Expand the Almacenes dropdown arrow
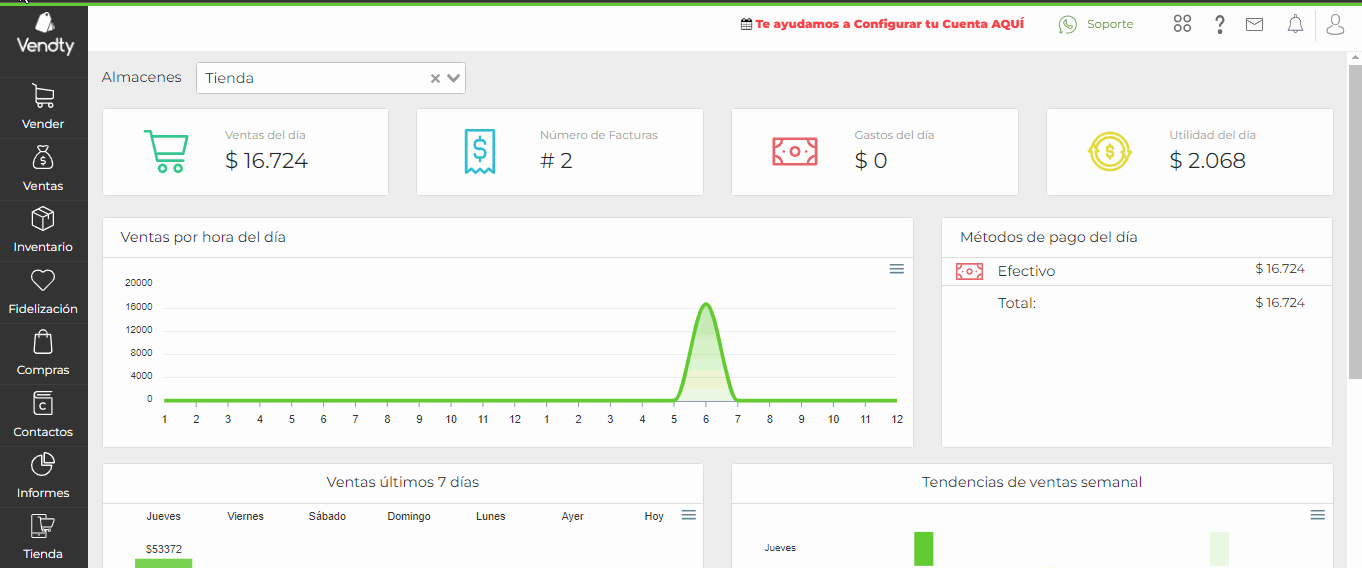Screen dimensions: 1362x568 pyautogui.click(x=454, y=78)
